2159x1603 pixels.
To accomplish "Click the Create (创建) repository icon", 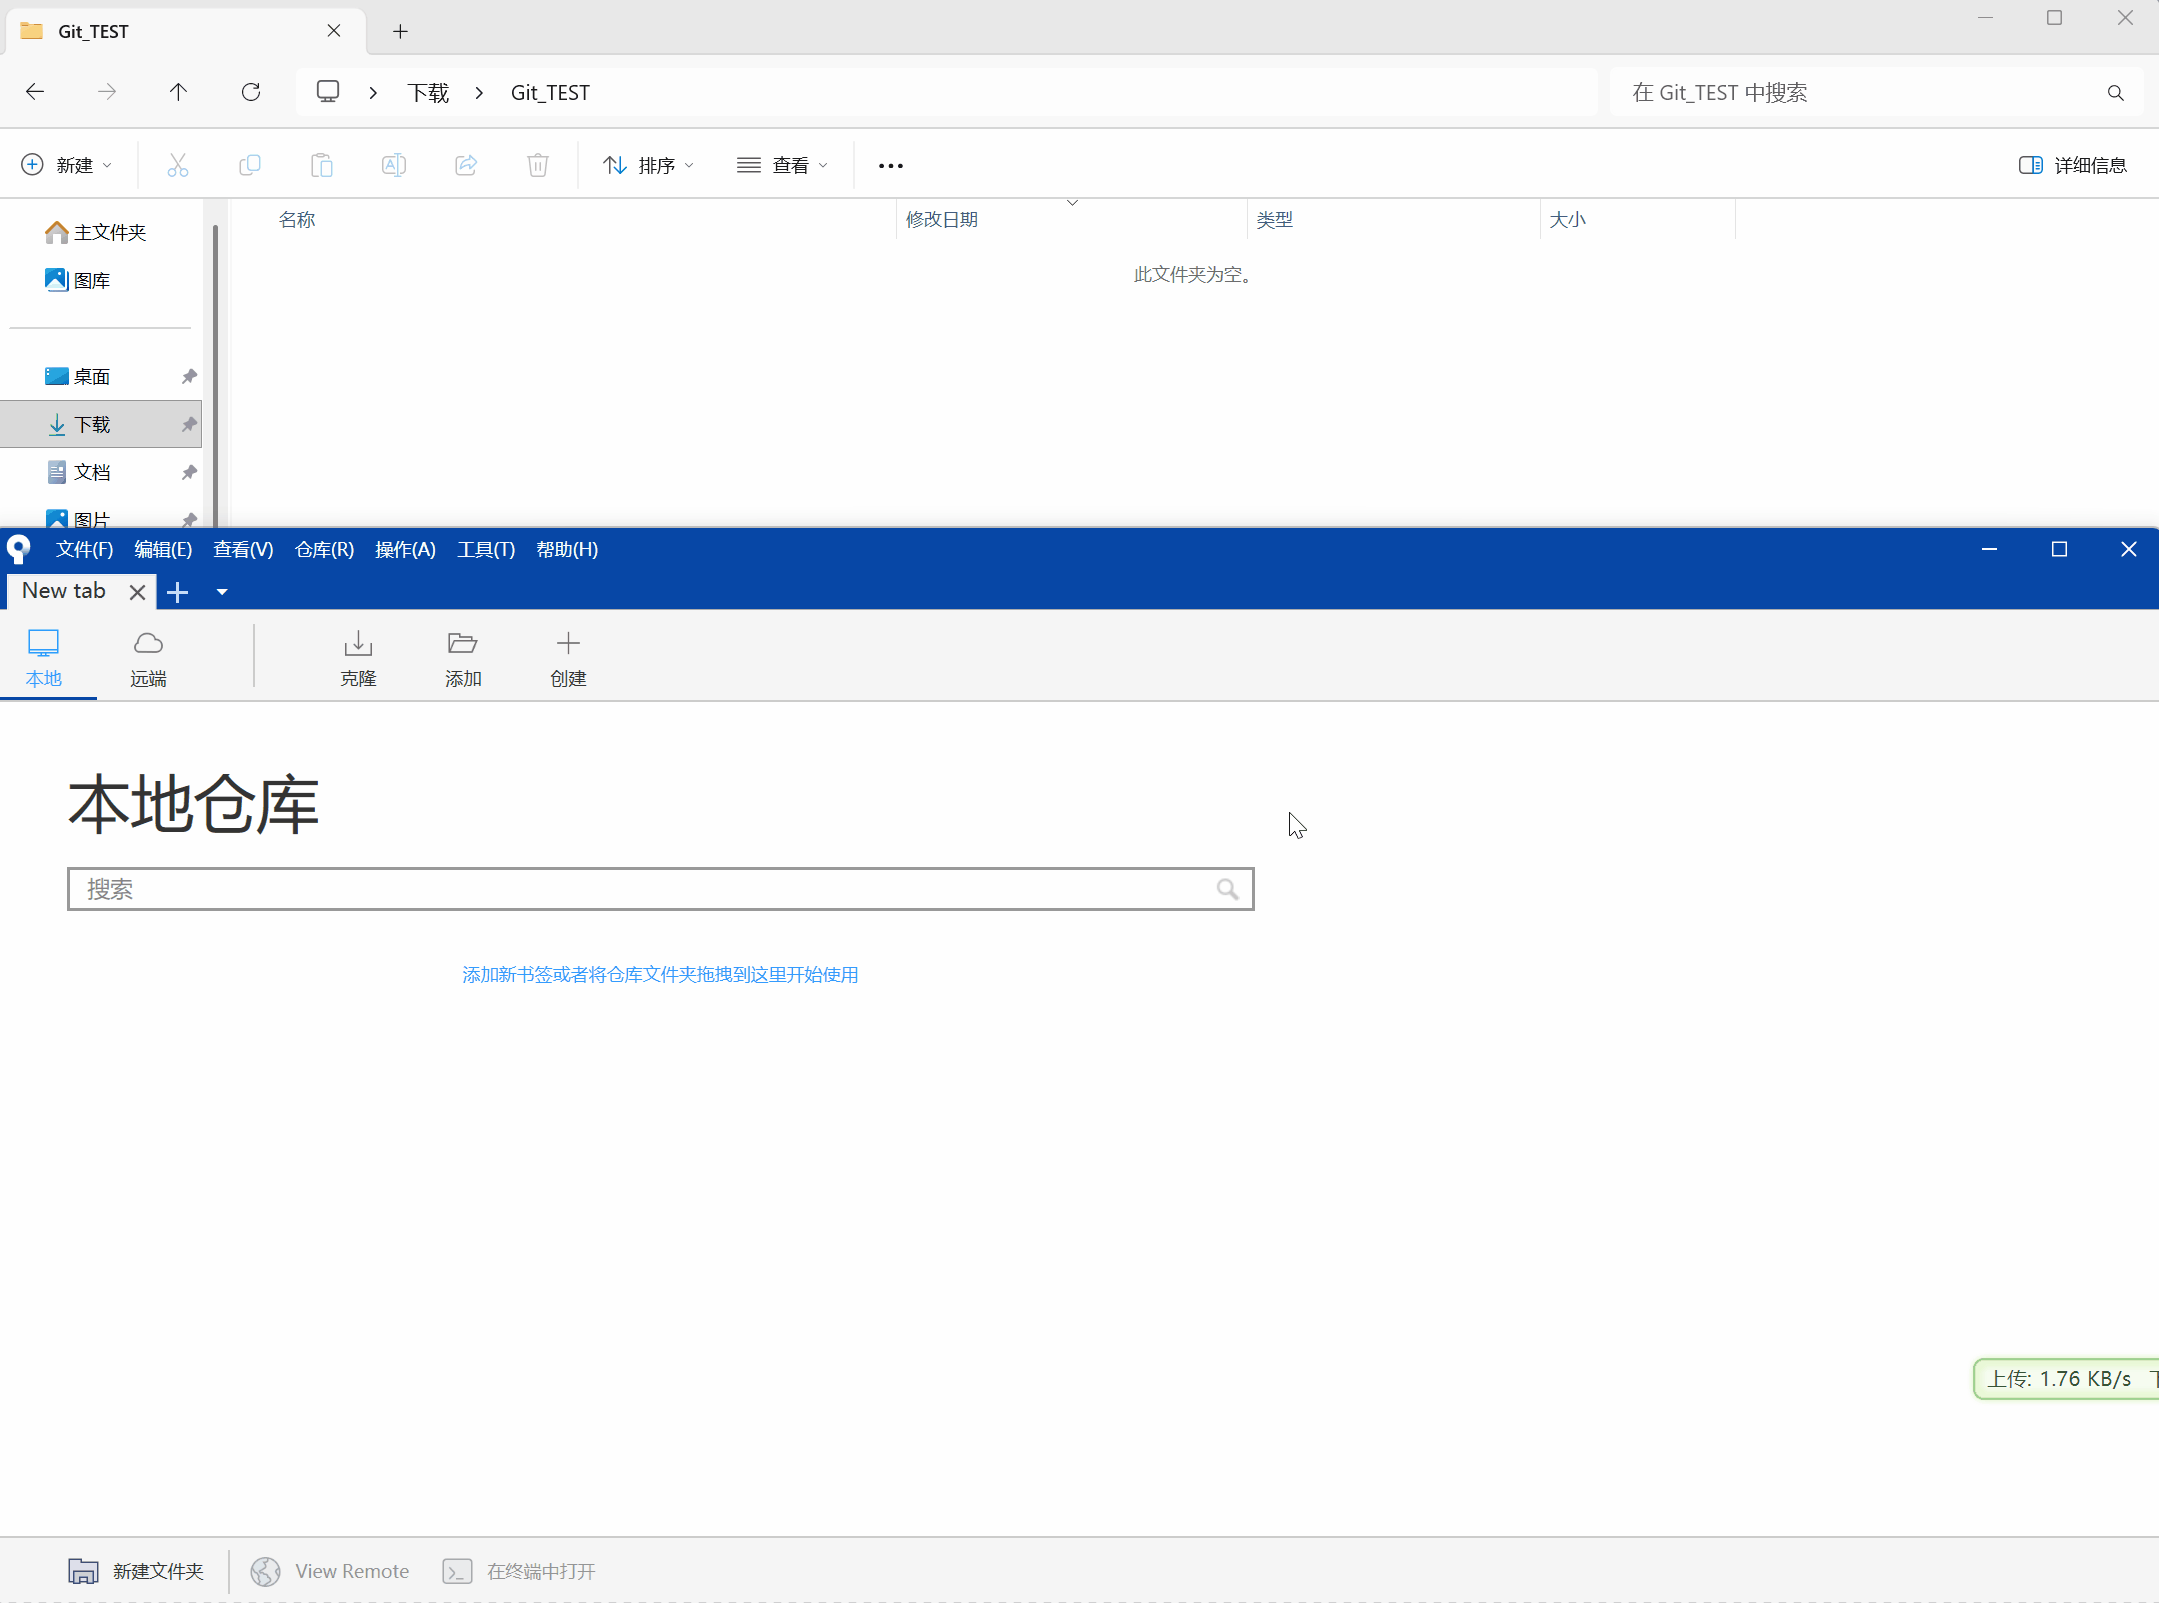I will tap(567, 657).
